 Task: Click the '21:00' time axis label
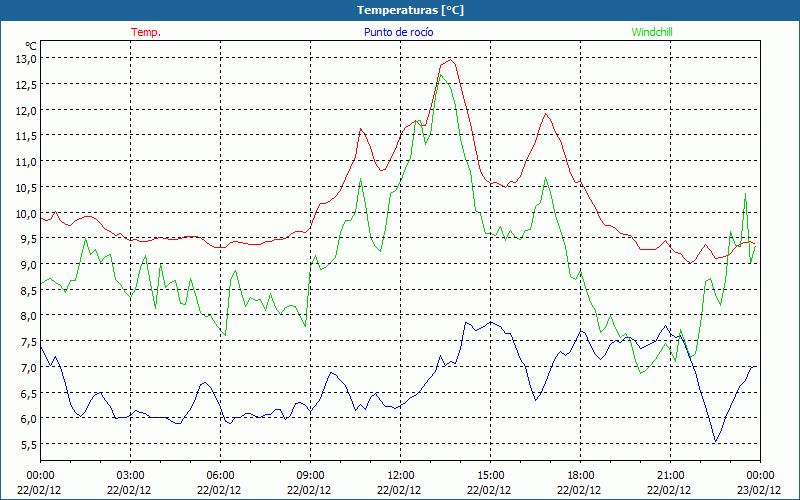[670, 476]
